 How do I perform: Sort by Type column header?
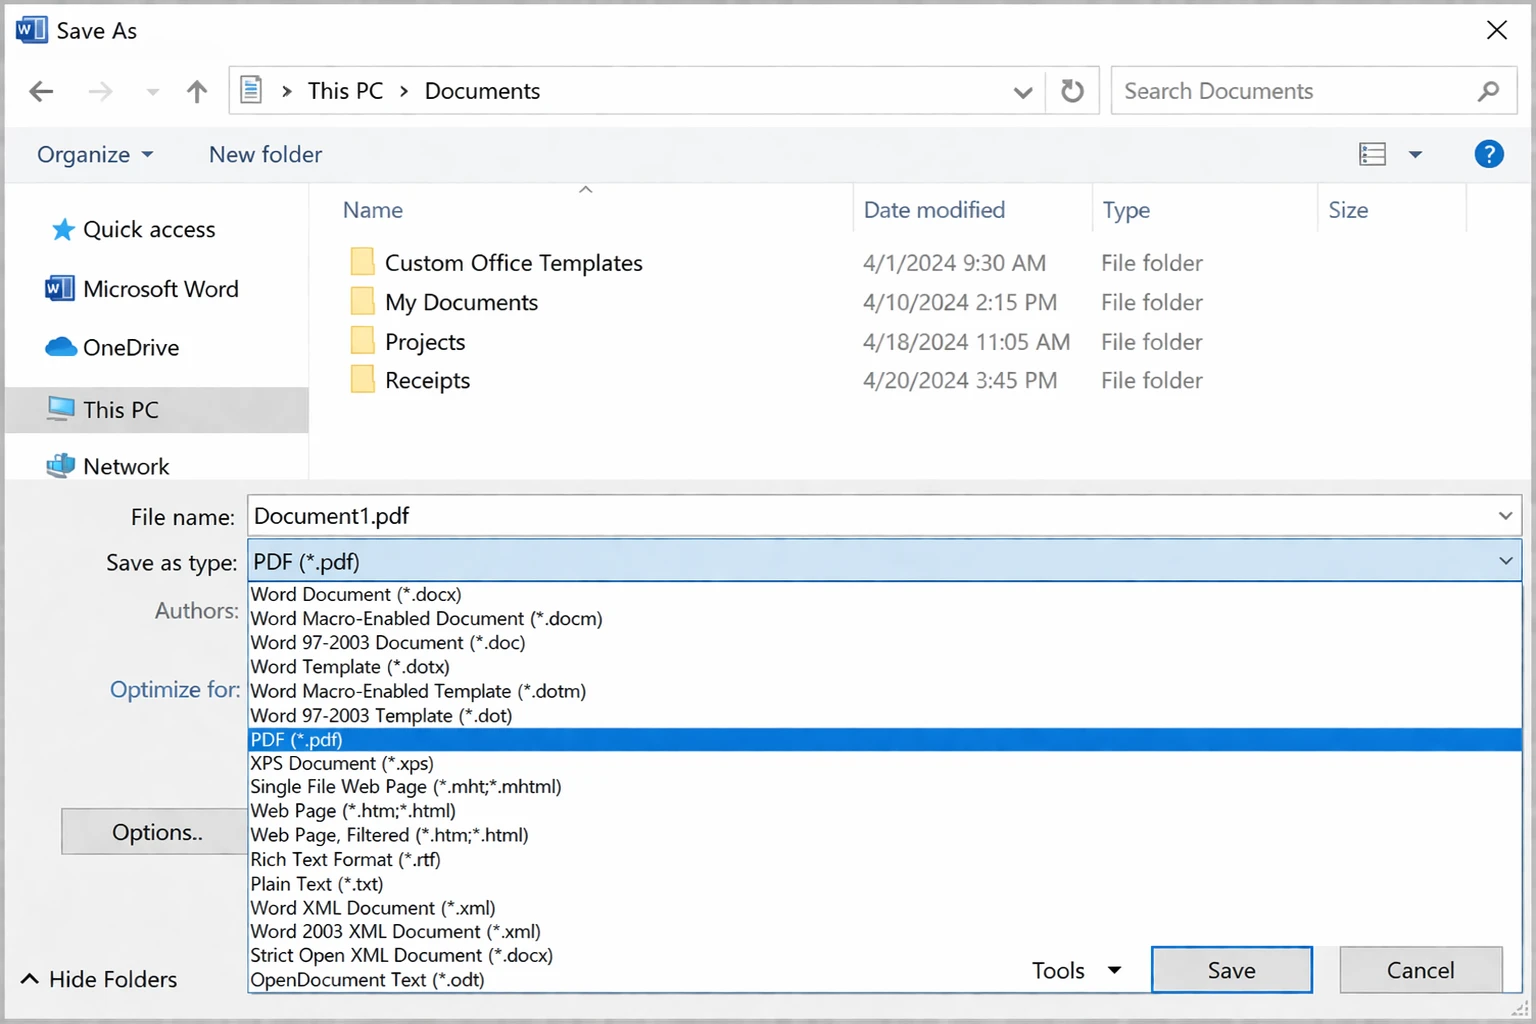point(1126,210)
